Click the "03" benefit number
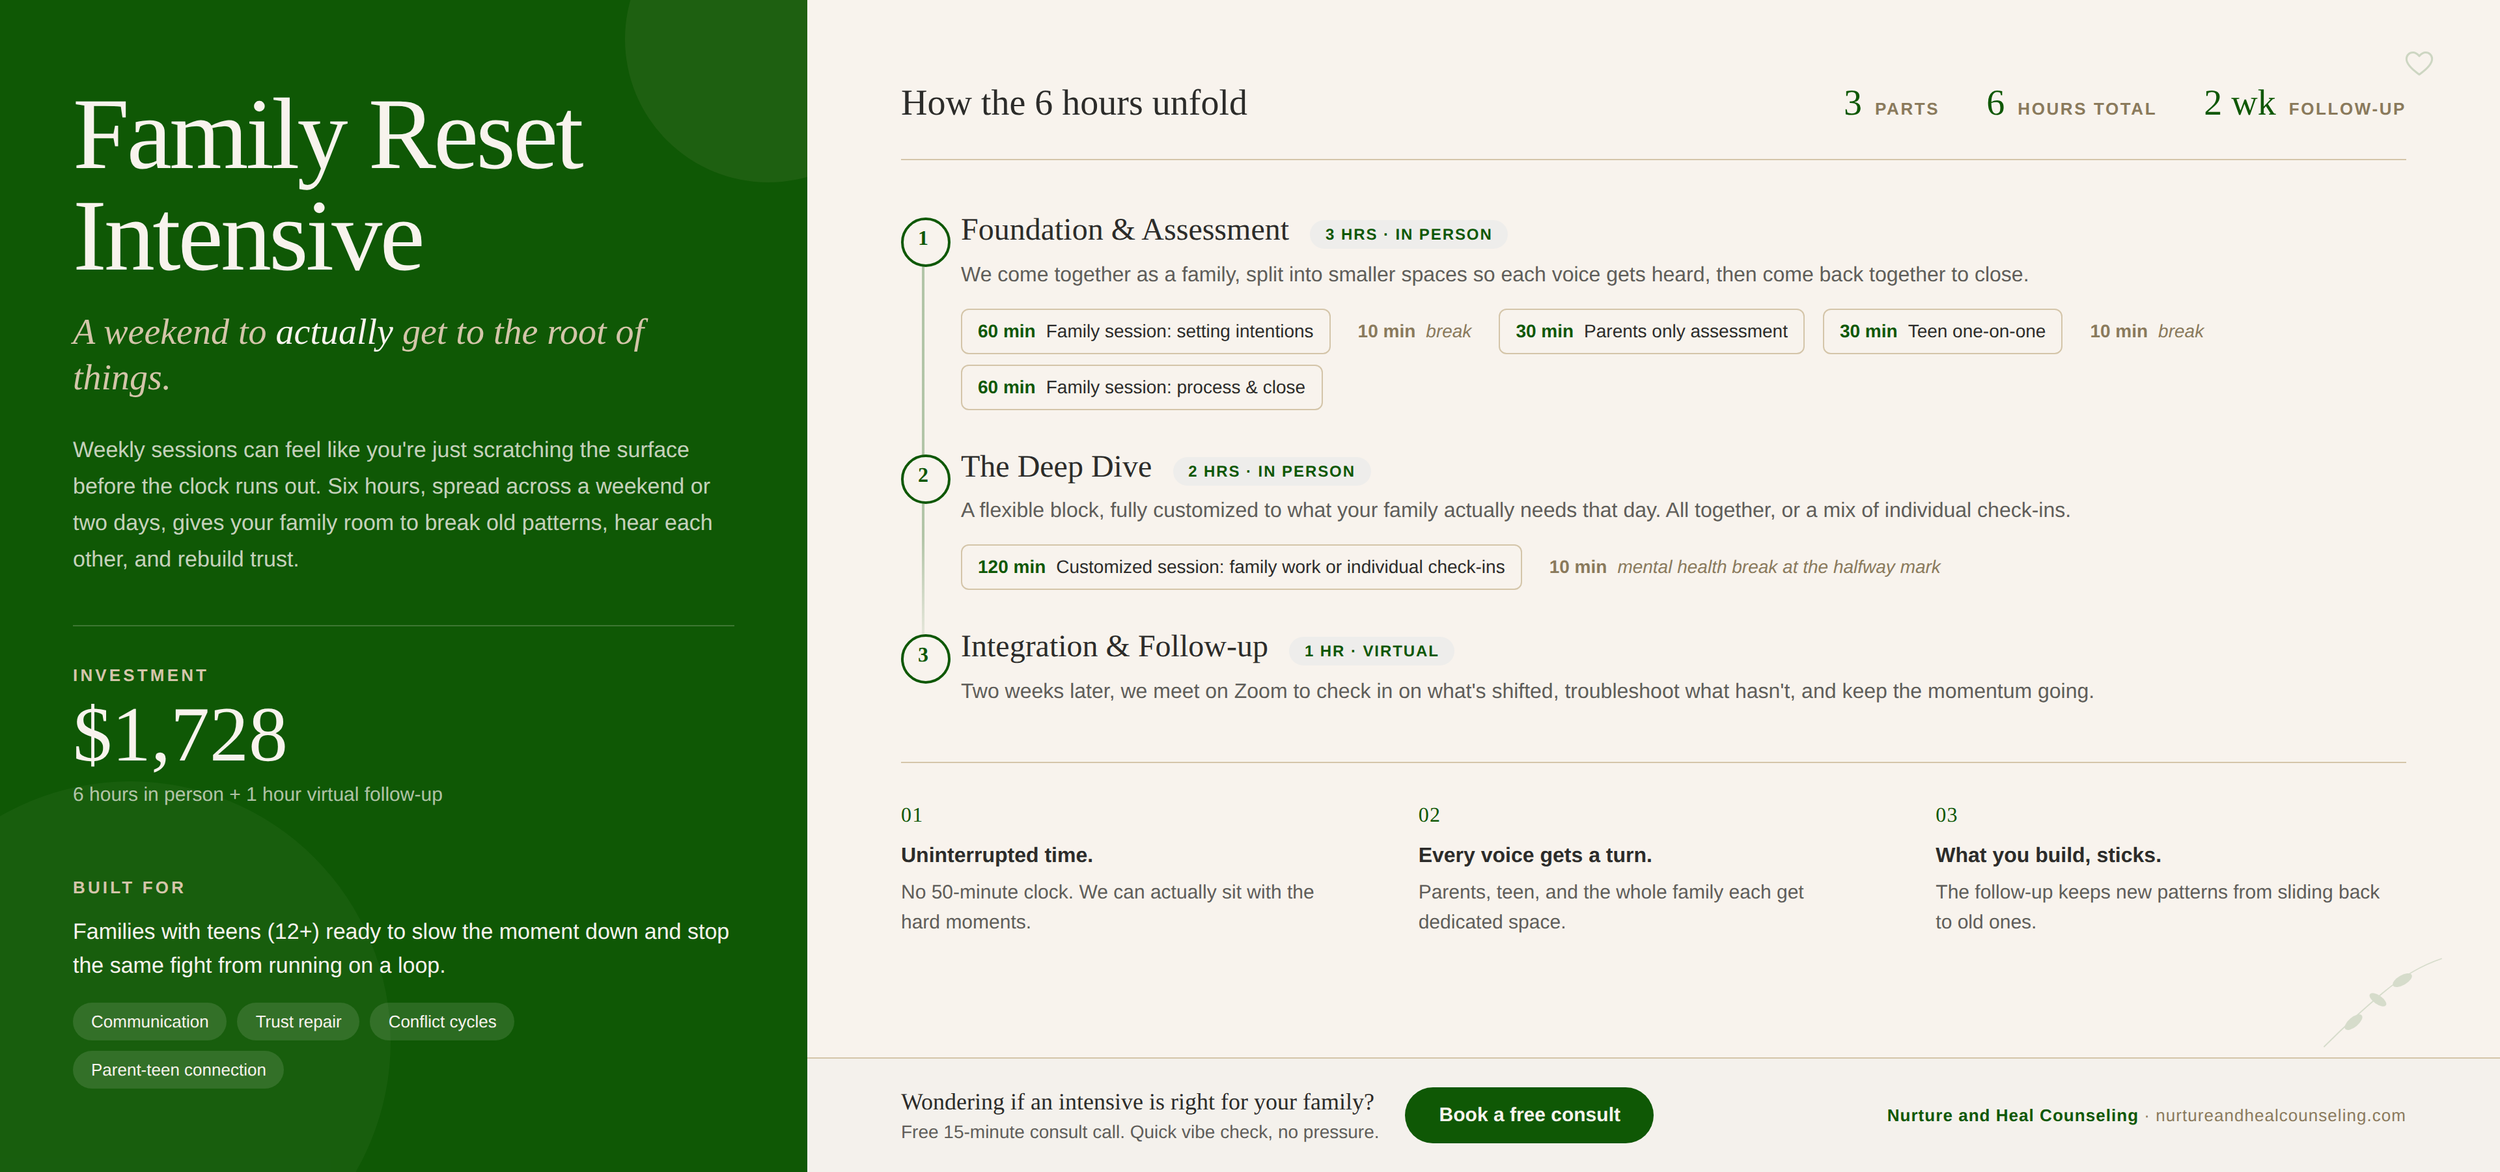The height and width of the screenshot is (1172, 2500). click(1946, 815)
